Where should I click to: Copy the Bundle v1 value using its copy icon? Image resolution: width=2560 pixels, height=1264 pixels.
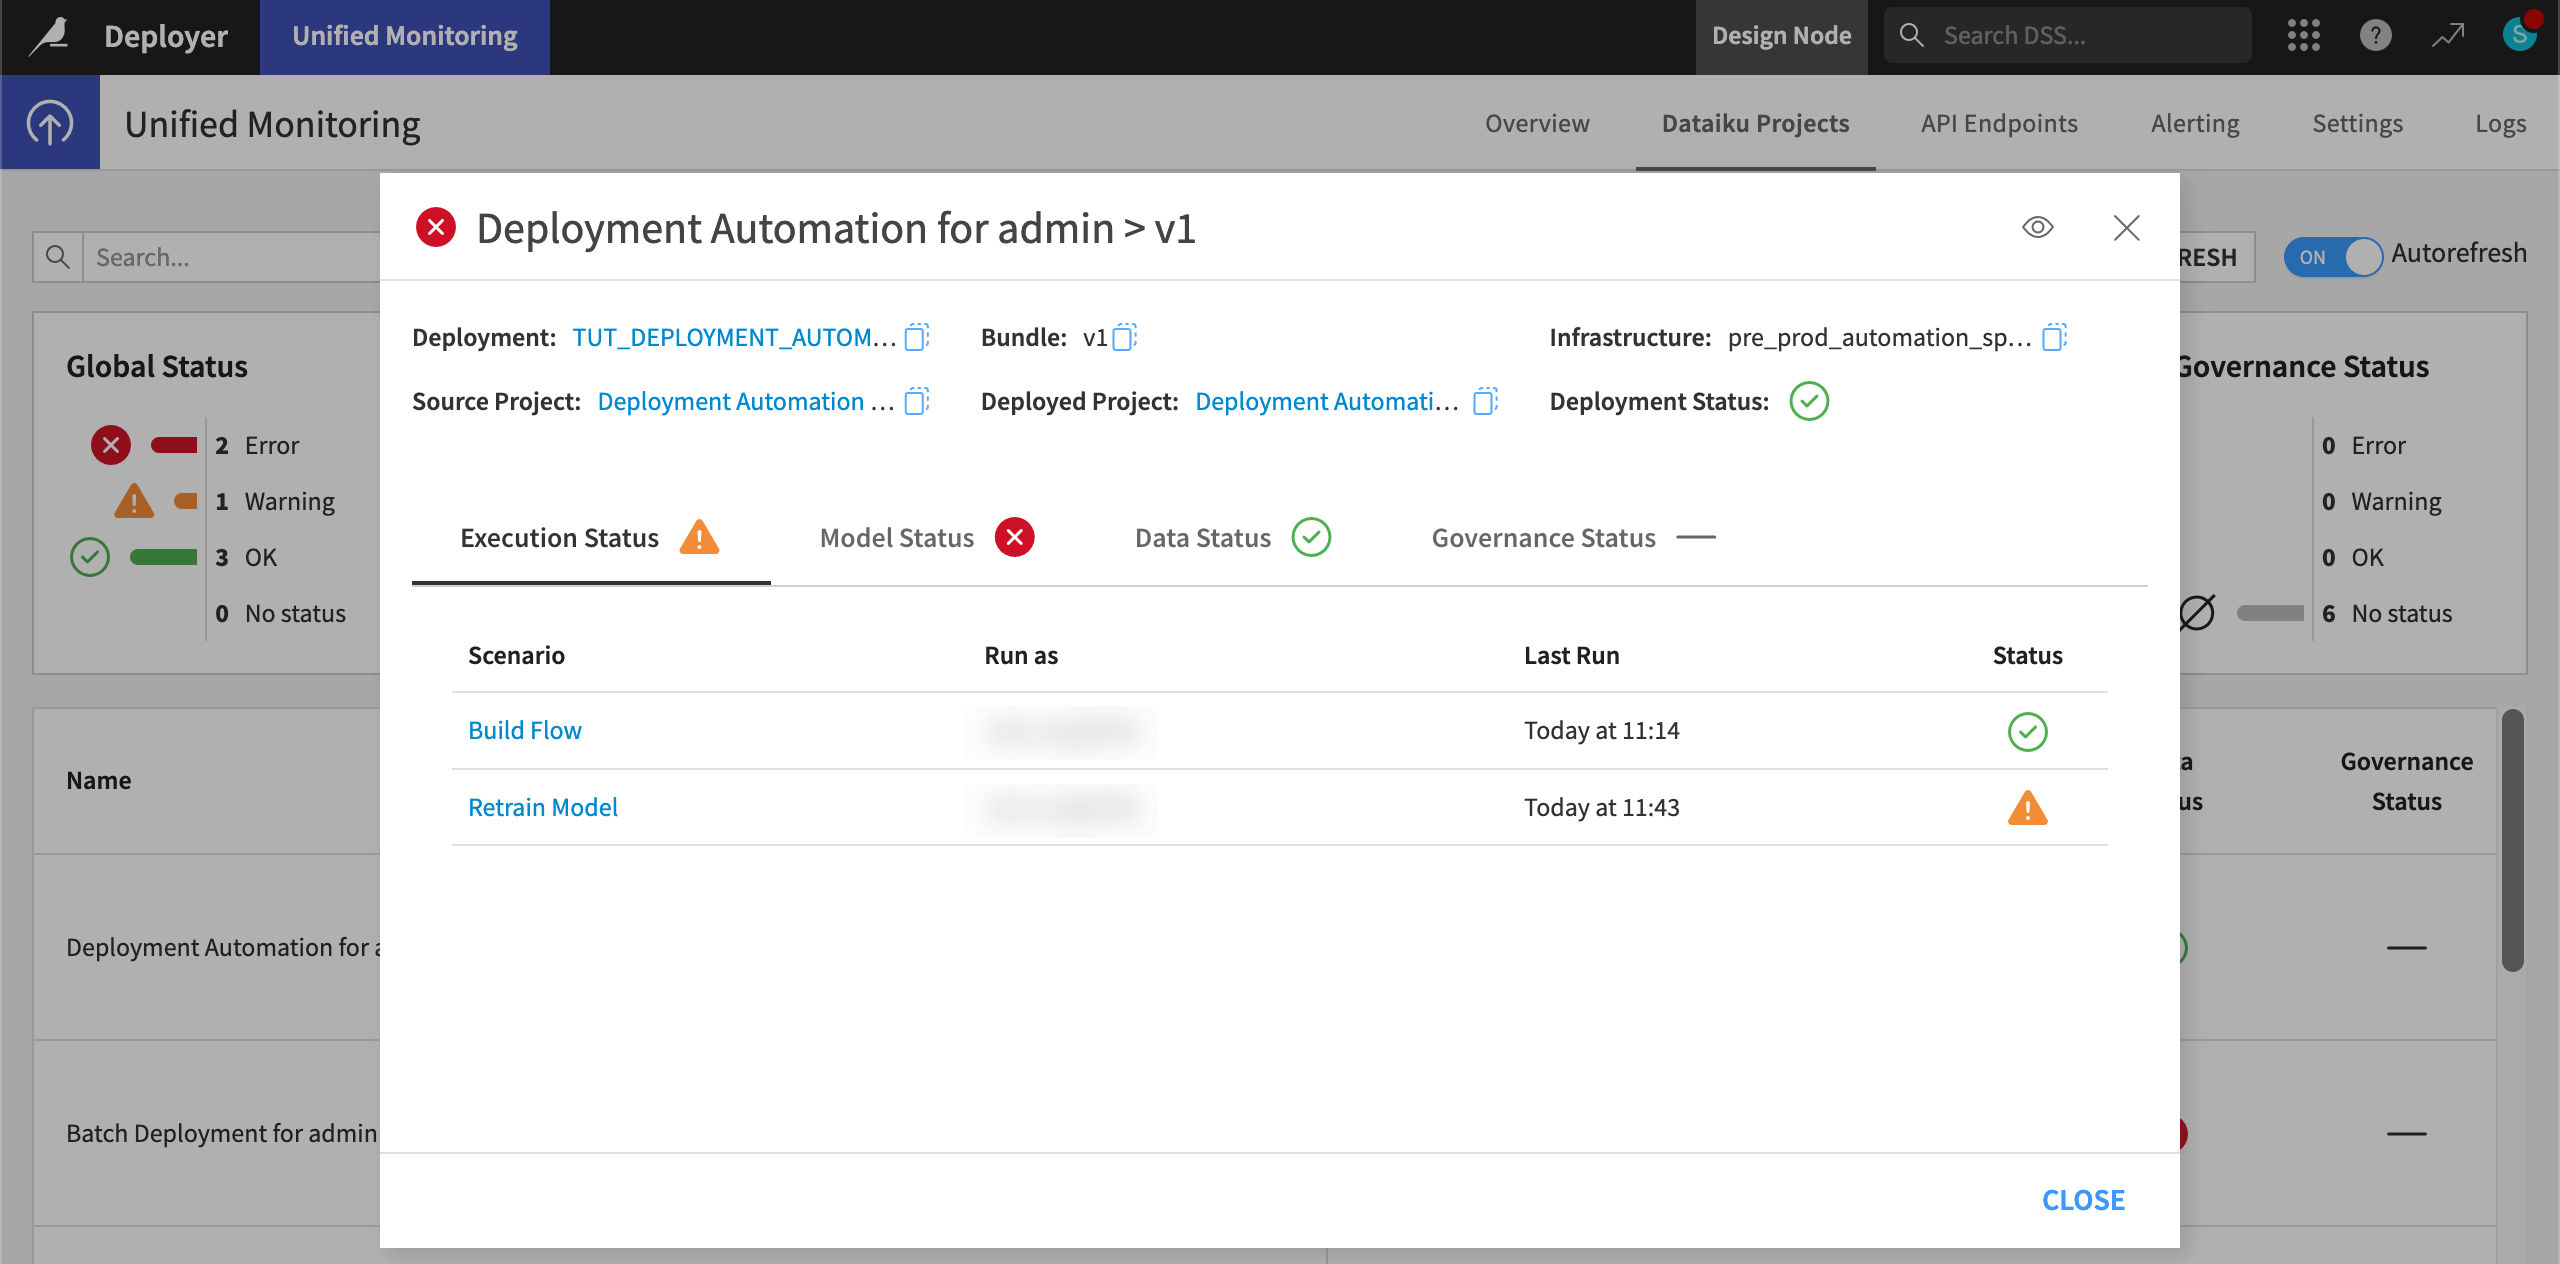(1126, 337)
